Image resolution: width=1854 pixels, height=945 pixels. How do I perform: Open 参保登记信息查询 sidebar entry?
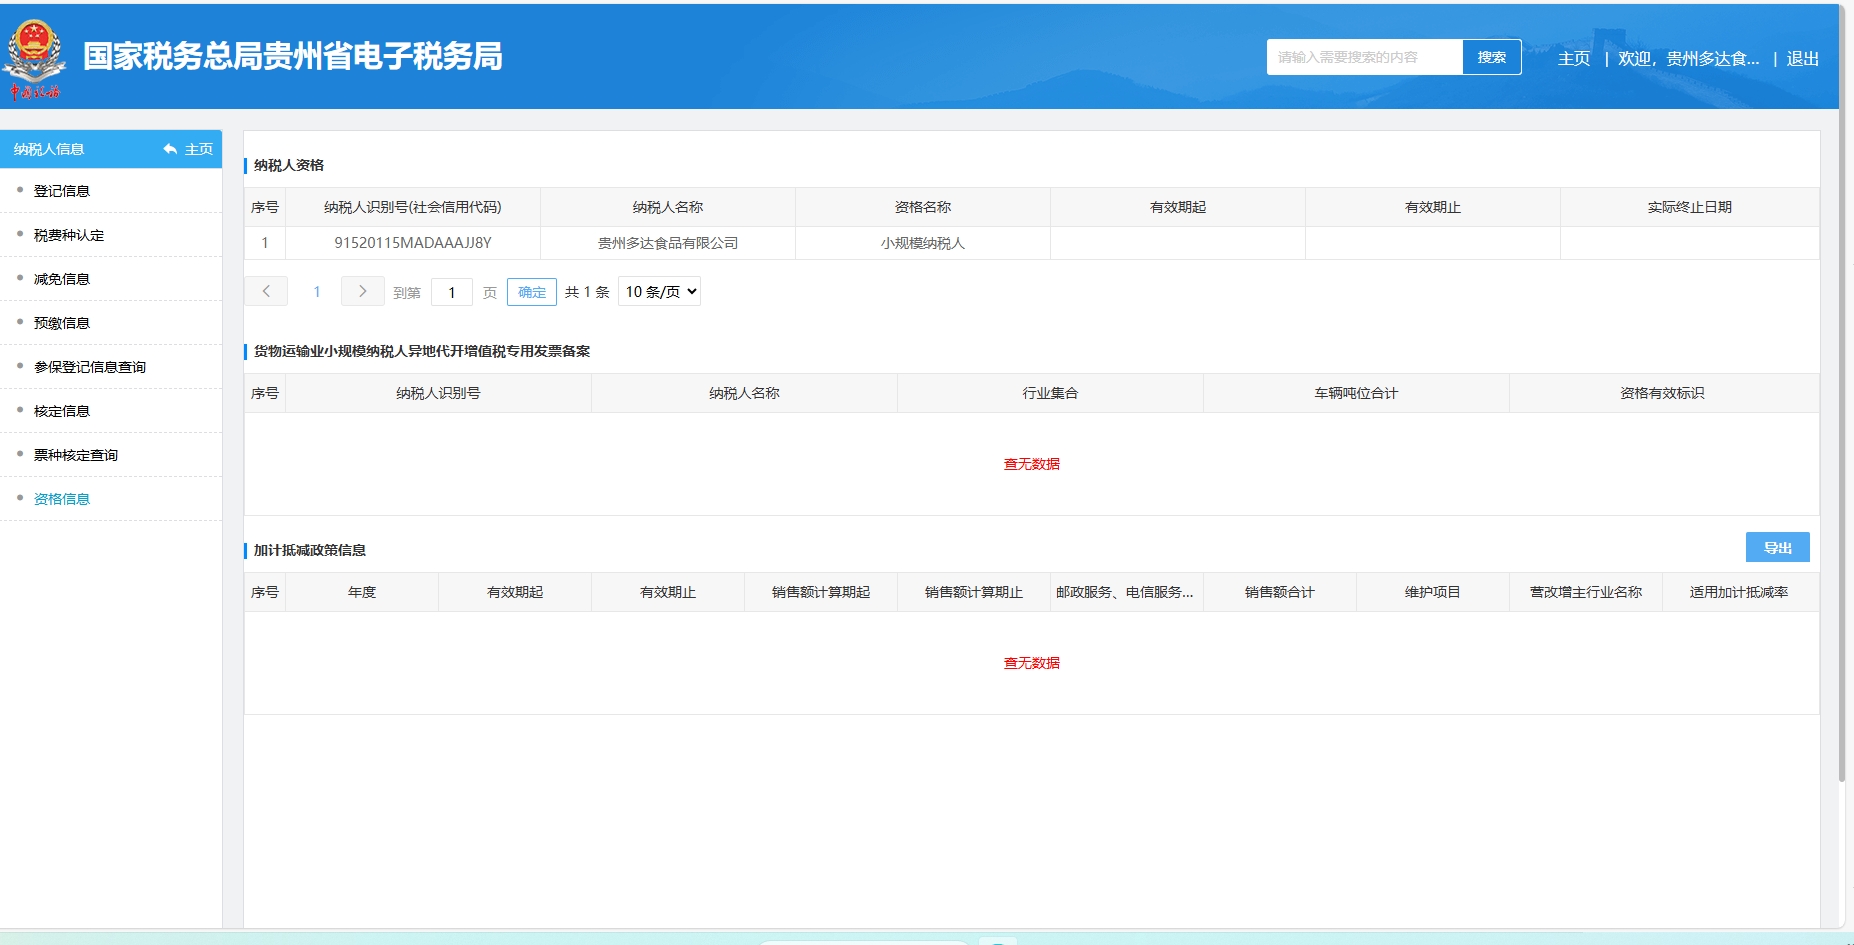click(90, 367)
